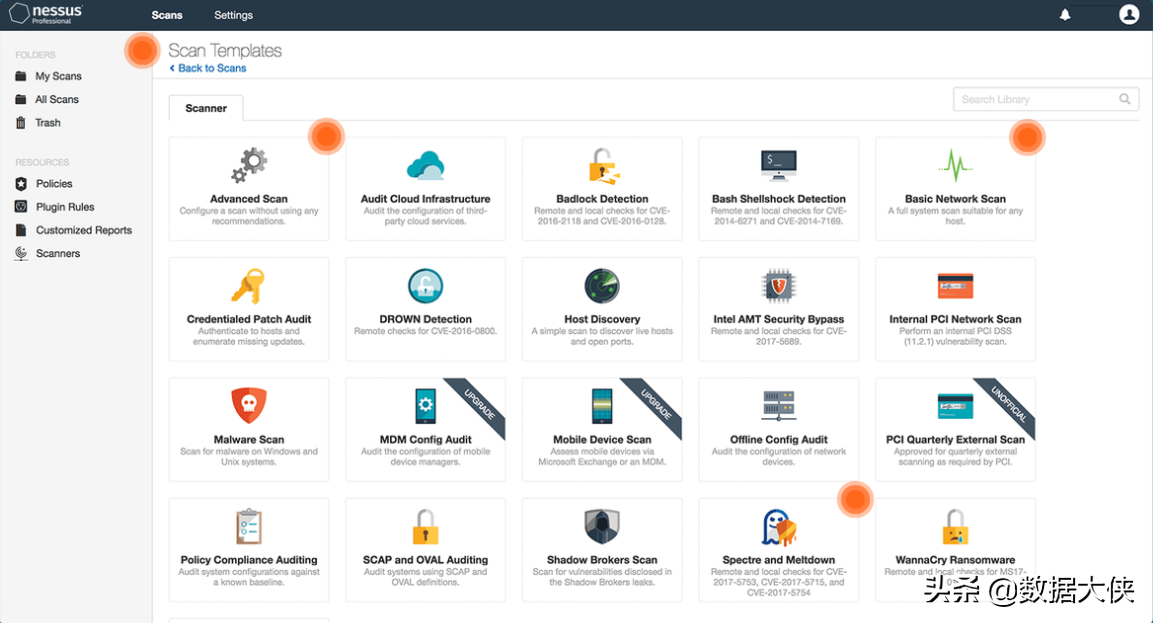Click the Host Discovery template title
The image size is (1153, 623).
pos(602,319)
